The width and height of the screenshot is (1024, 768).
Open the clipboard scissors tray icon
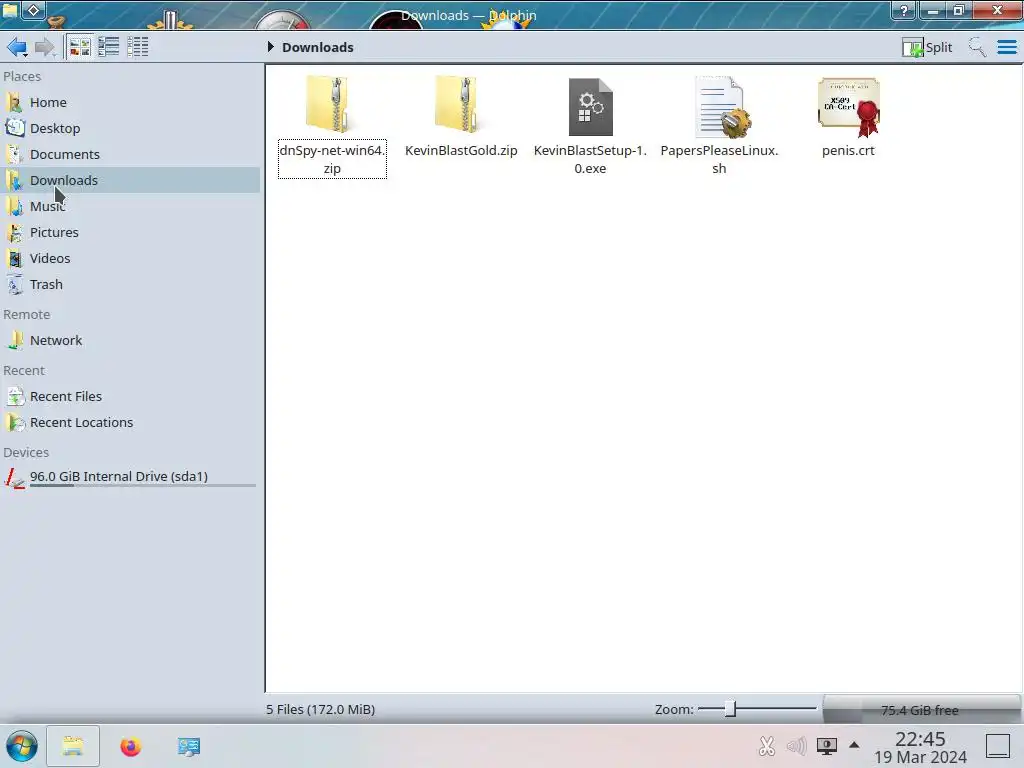point(767,746)
